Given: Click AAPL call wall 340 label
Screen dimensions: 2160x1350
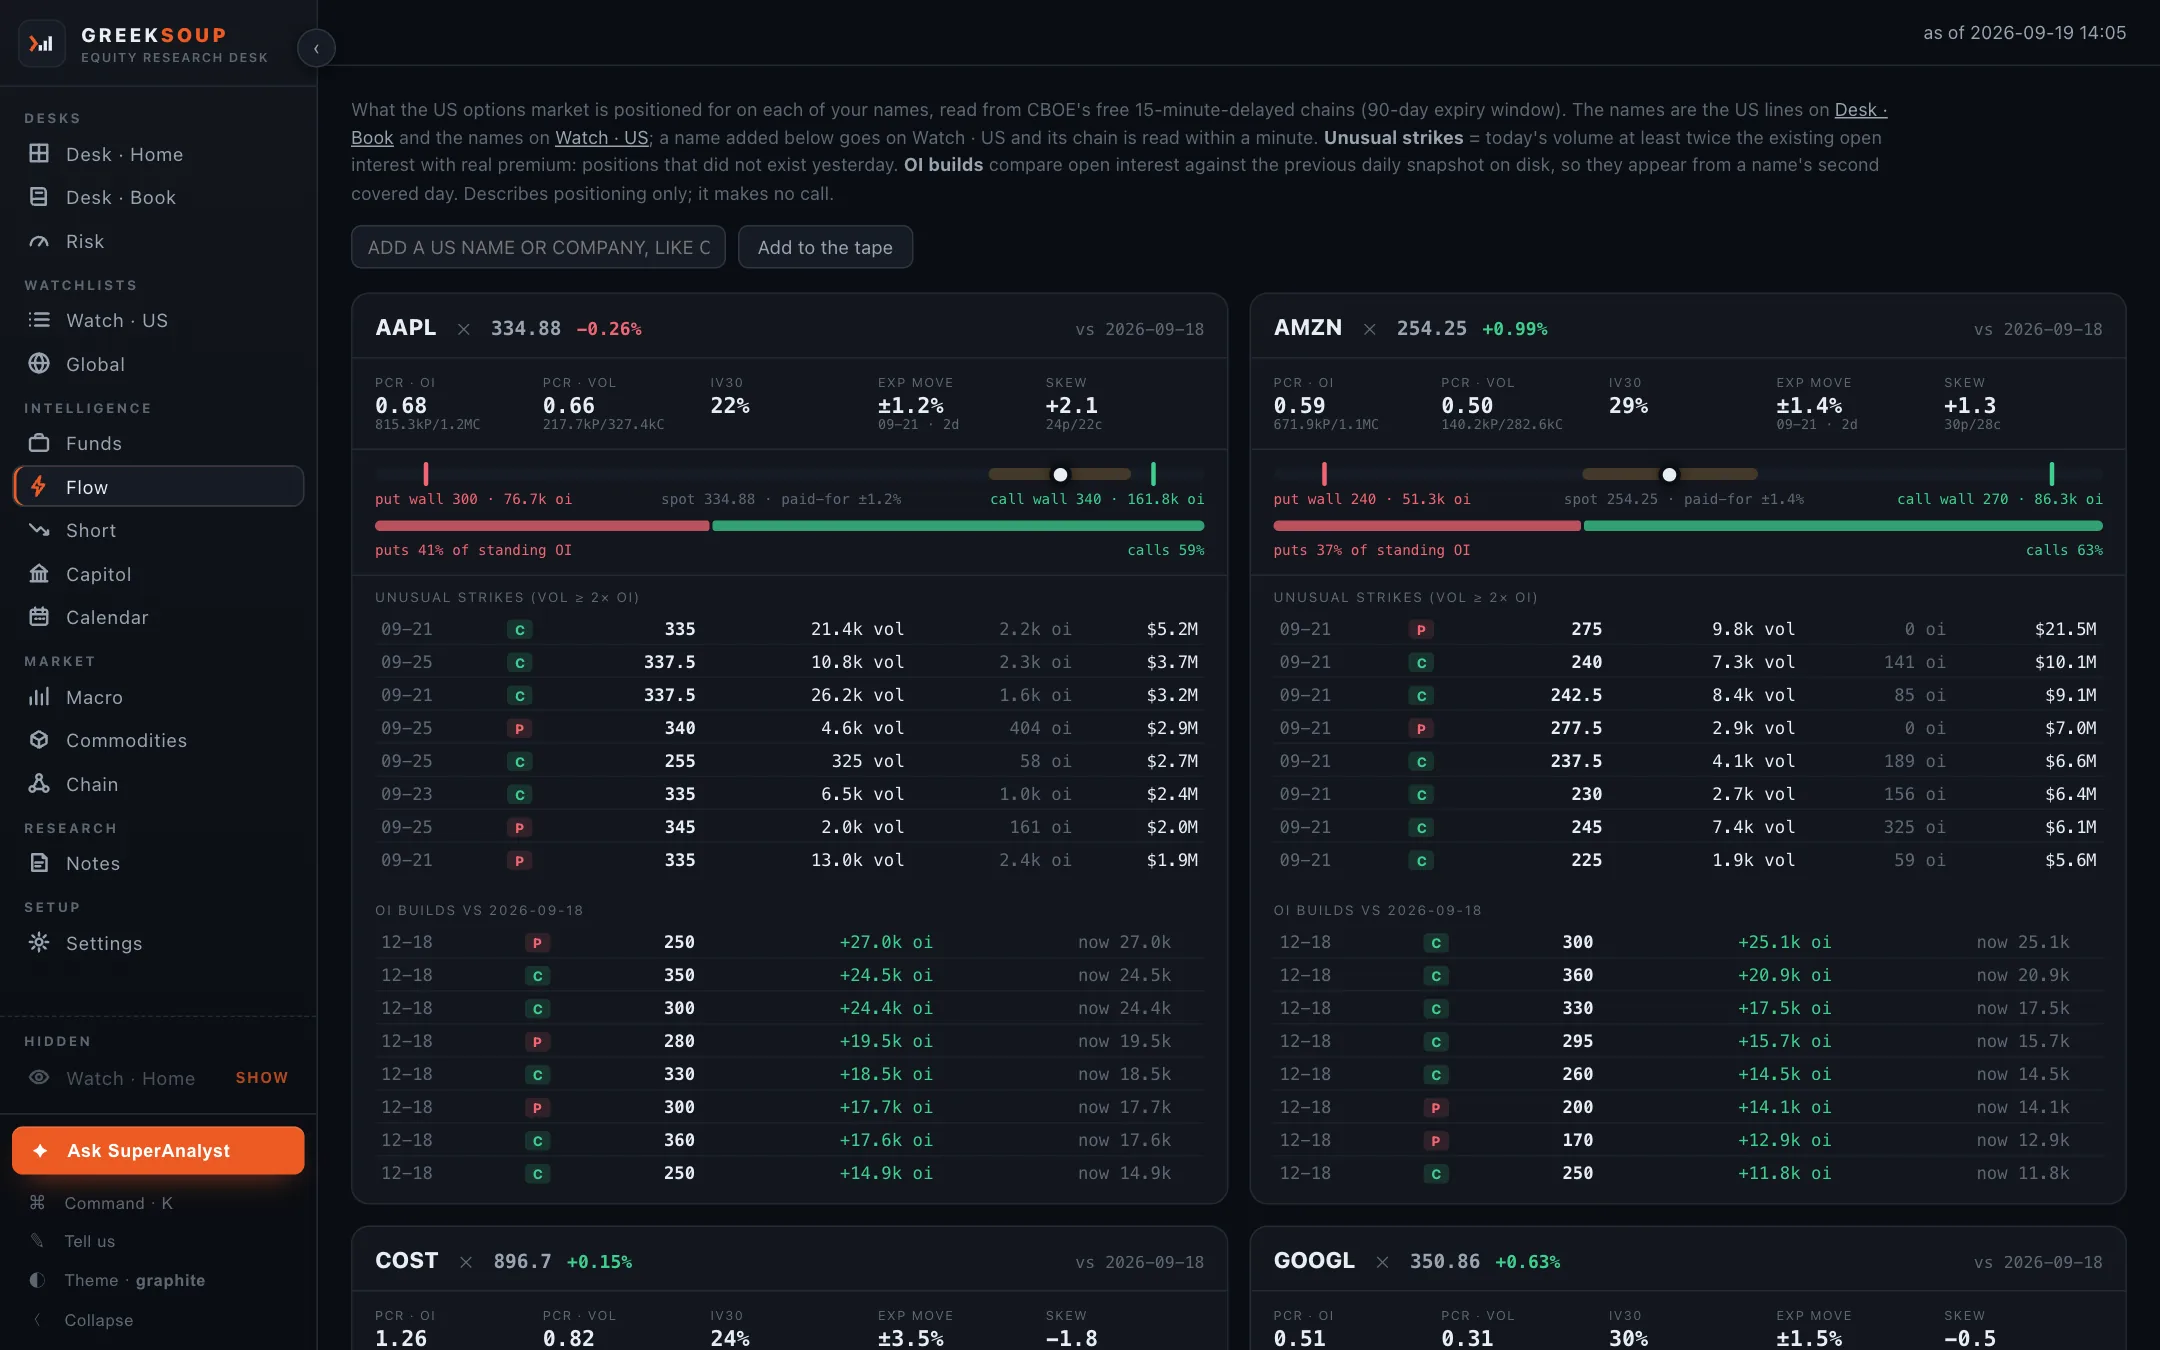Looking at the screenshot, I should [x=1096, y=499].
